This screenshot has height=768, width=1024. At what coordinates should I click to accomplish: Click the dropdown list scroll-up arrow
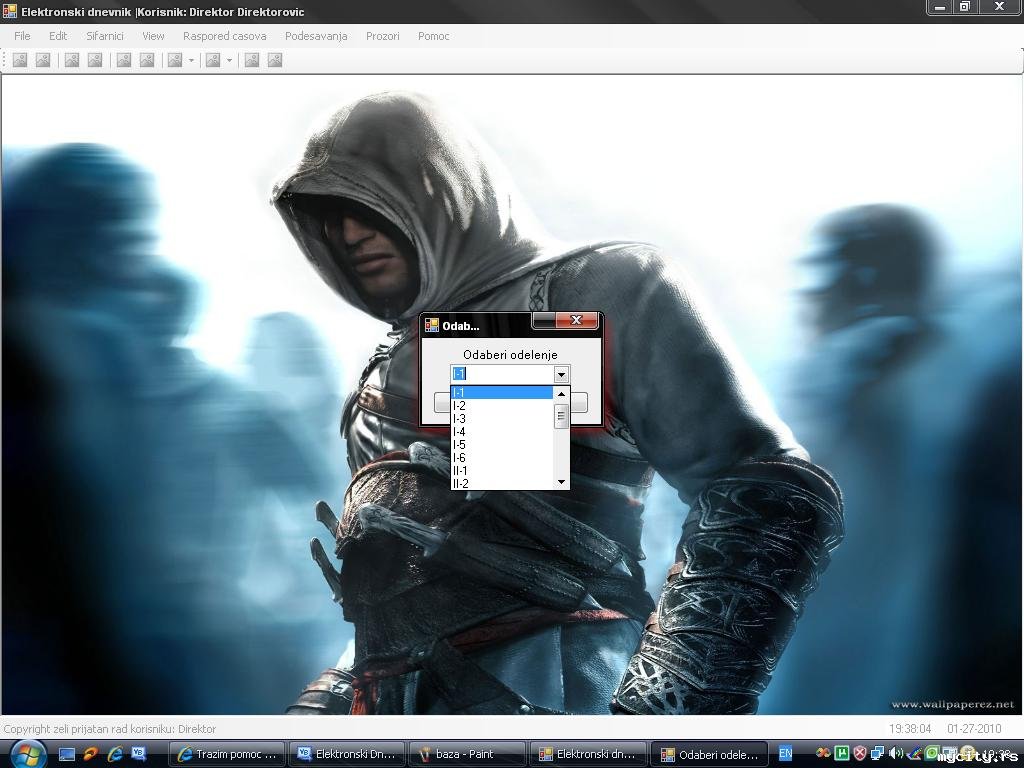coord(561,394)
